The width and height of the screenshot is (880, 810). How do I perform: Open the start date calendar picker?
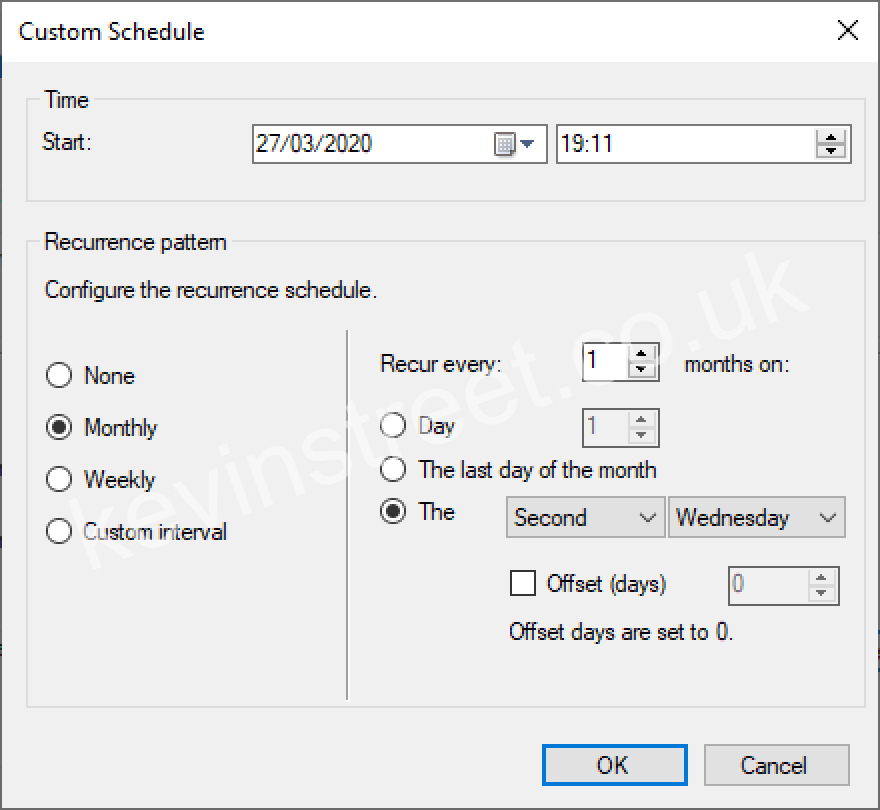click(x=515, y=144)
